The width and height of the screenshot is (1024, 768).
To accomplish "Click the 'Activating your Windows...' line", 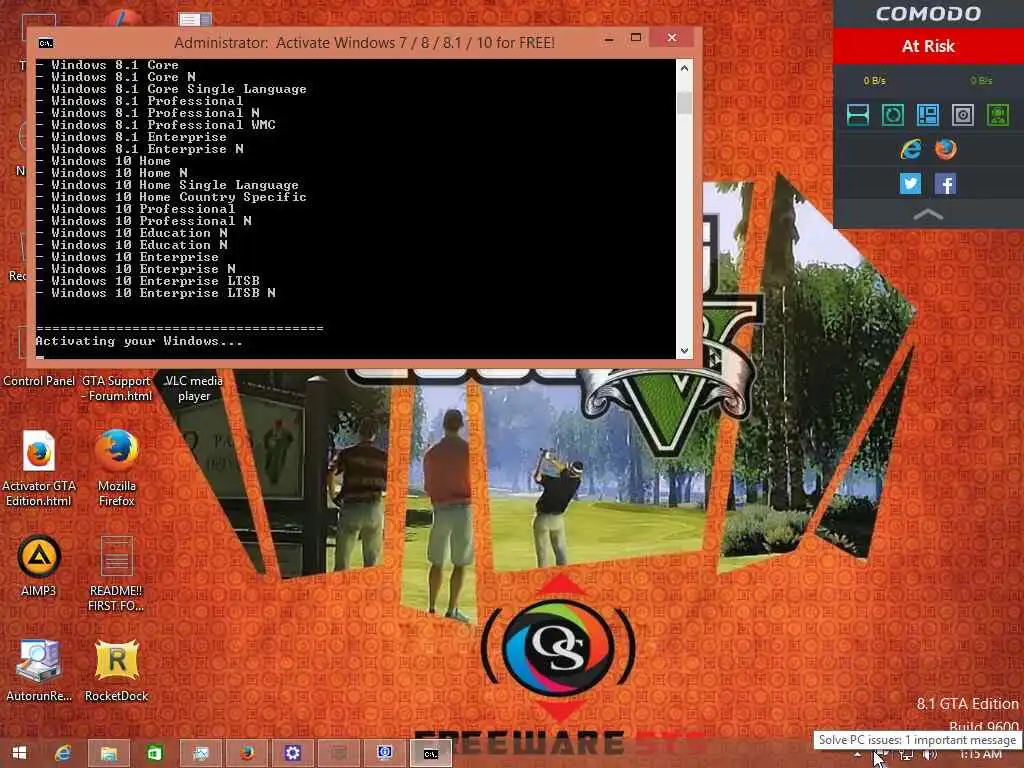I will point(139,341).
